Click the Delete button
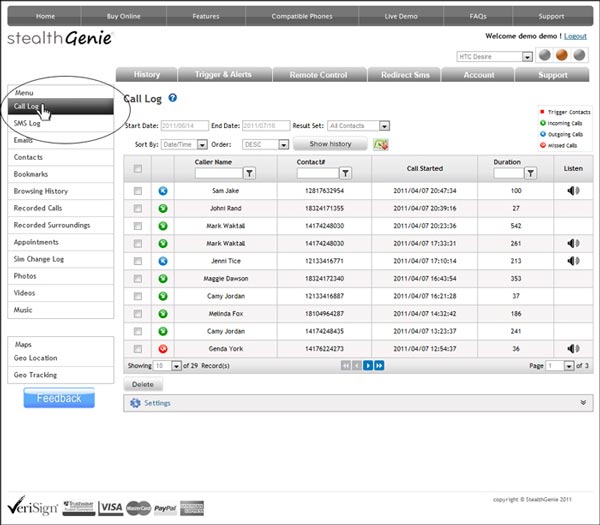Screen dimensions: 600x525 143,384
